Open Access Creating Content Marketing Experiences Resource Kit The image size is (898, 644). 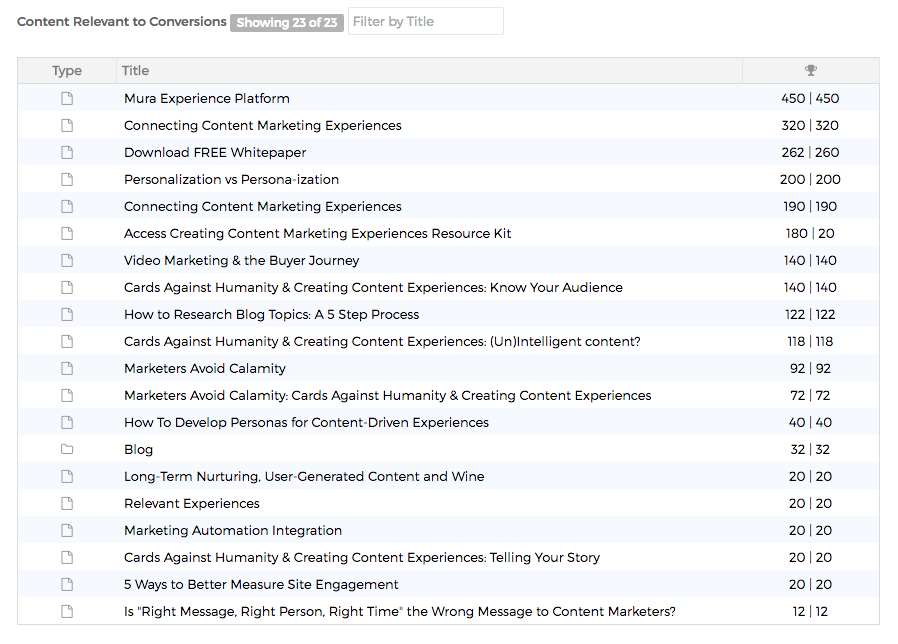pyautogui.click(x=317, y=234)
